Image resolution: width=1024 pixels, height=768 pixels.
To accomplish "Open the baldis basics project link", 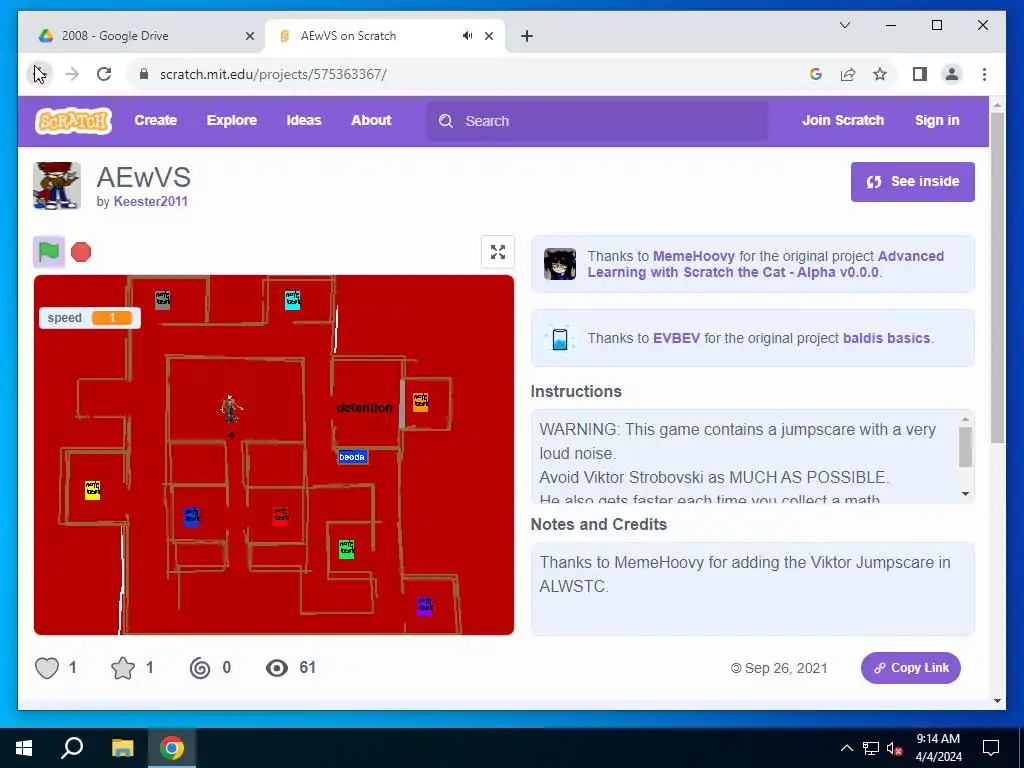I will coord(886,338).
